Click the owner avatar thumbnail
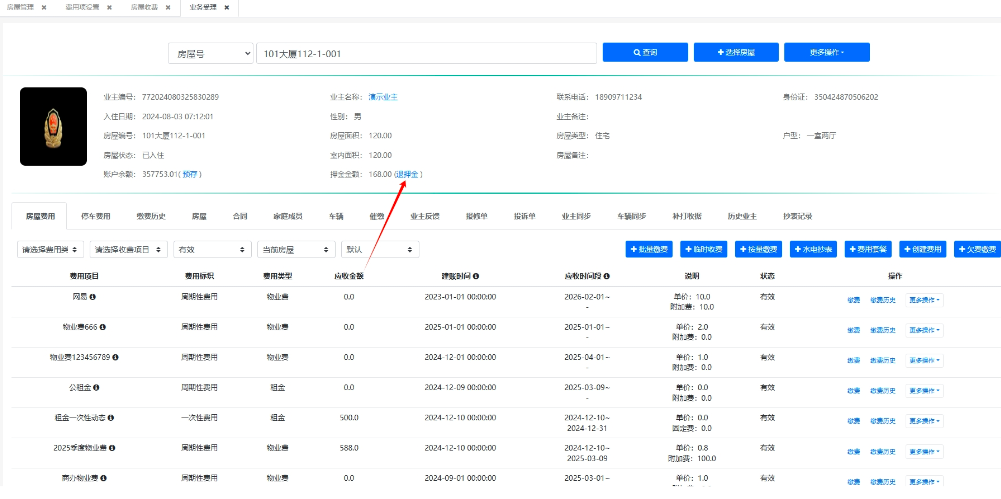Screen dimensions: 1001x499 point(53,126)
